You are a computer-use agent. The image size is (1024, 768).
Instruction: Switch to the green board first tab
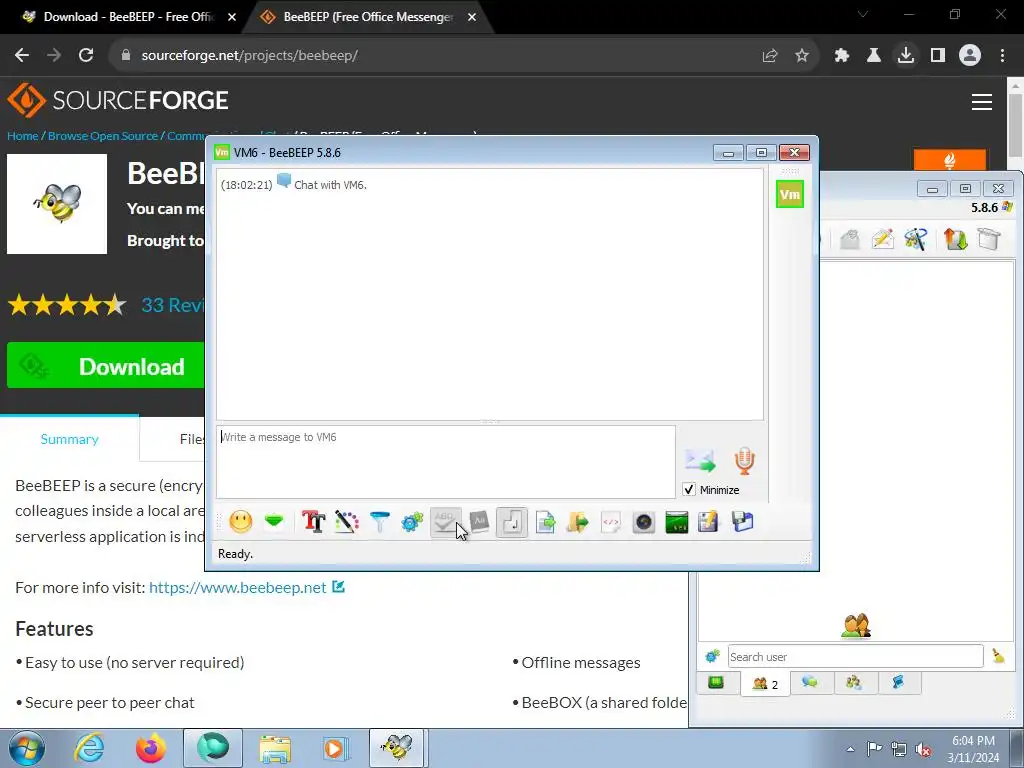click(x=716, y=682)
